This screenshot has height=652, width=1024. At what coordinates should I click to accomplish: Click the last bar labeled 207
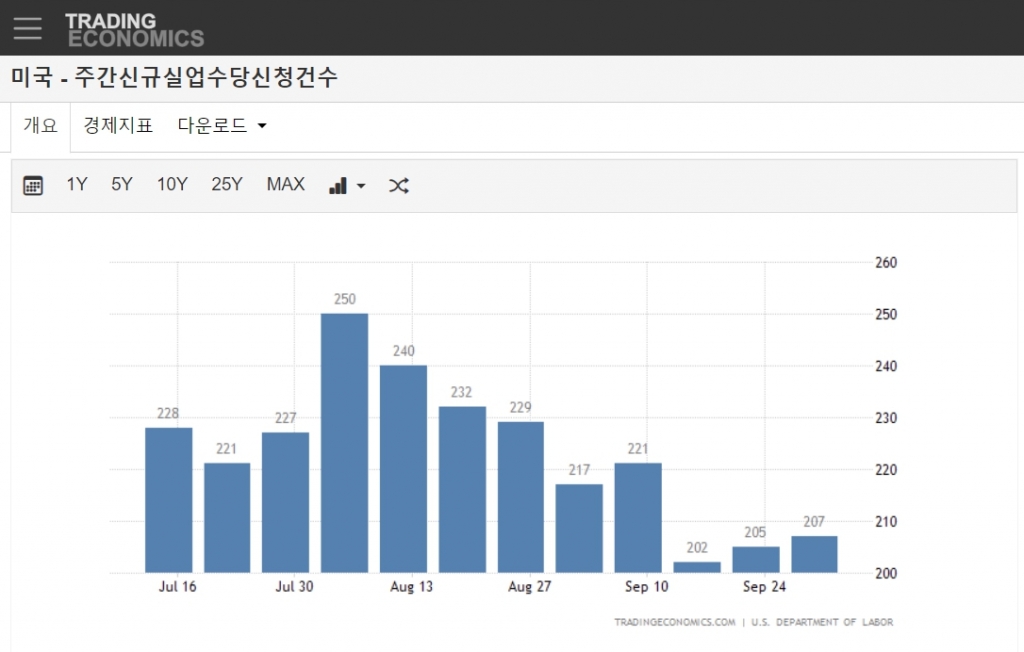pos(814,554)
